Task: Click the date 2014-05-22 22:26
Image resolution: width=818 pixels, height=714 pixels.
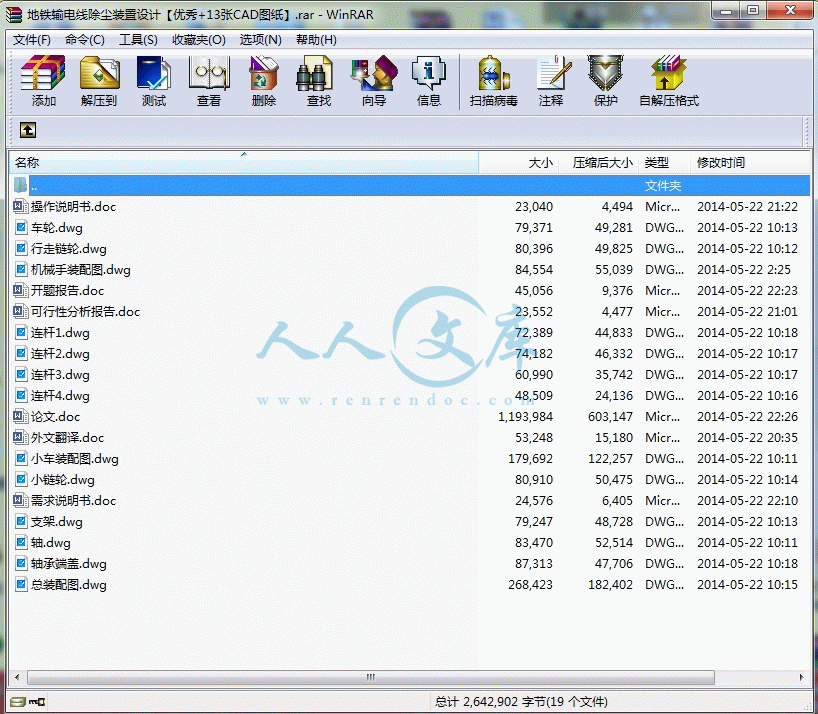Action: (x=748, y=416)
